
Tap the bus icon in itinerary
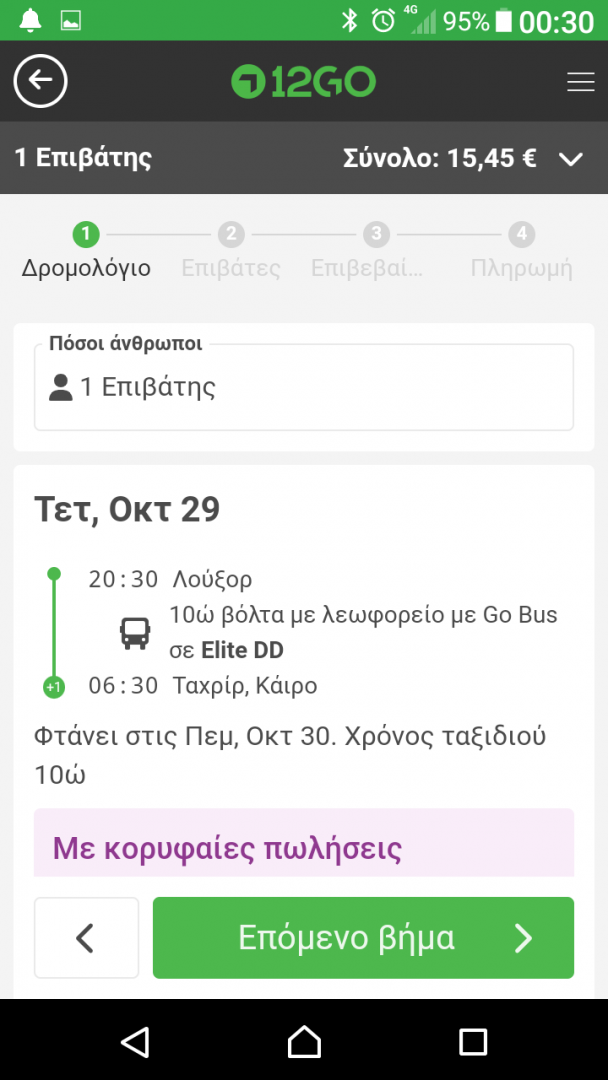(x=135, y=632)
